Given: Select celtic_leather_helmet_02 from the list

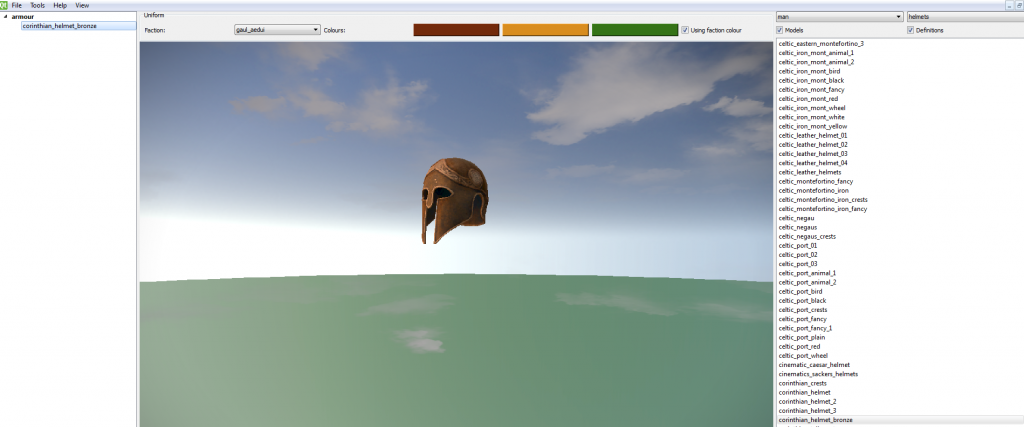Looking at the screenshot, I should [813, 145].
